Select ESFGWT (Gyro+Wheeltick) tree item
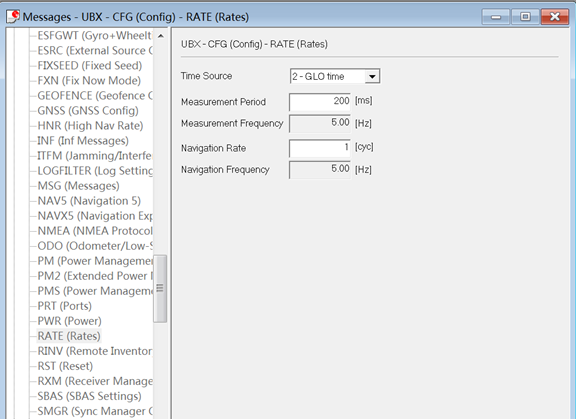577x420 pixels. [x=94, y=36]
